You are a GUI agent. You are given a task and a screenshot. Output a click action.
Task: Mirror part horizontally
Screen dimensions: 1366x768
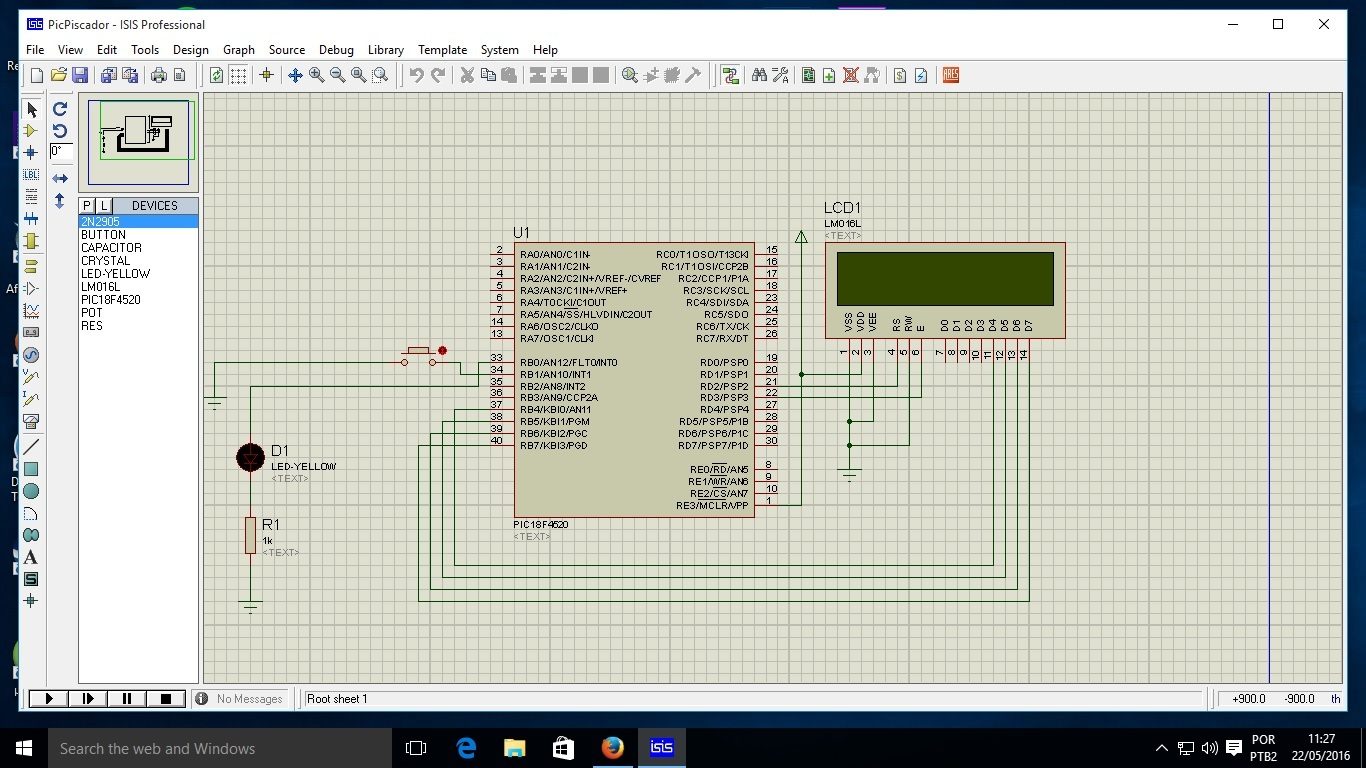(x=60, y=179)
